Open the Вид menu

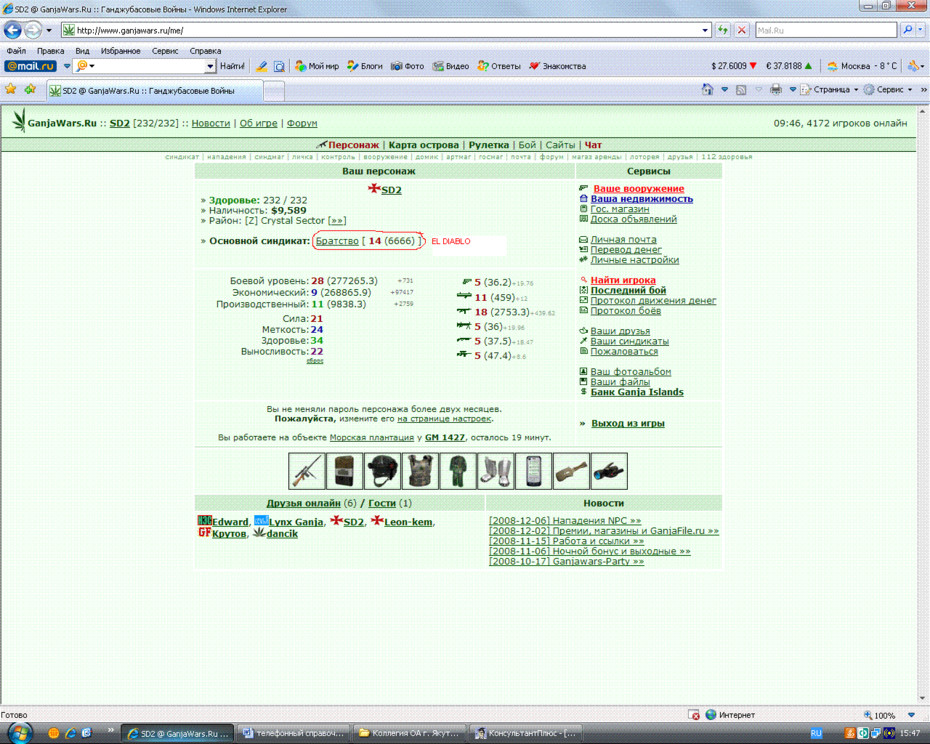(x=82, y=51)
